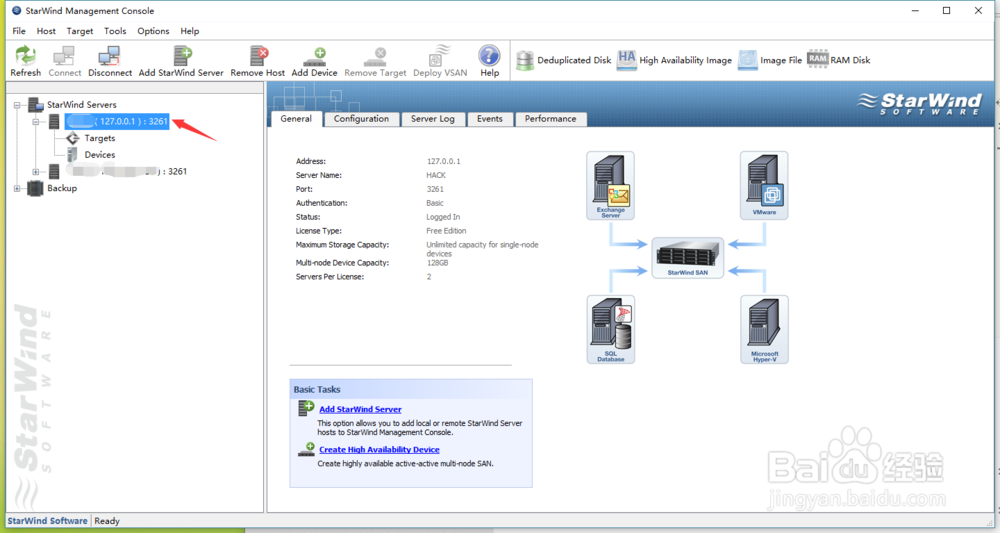
Task: Switch to the Configuration tab
Action: (361, 119)
